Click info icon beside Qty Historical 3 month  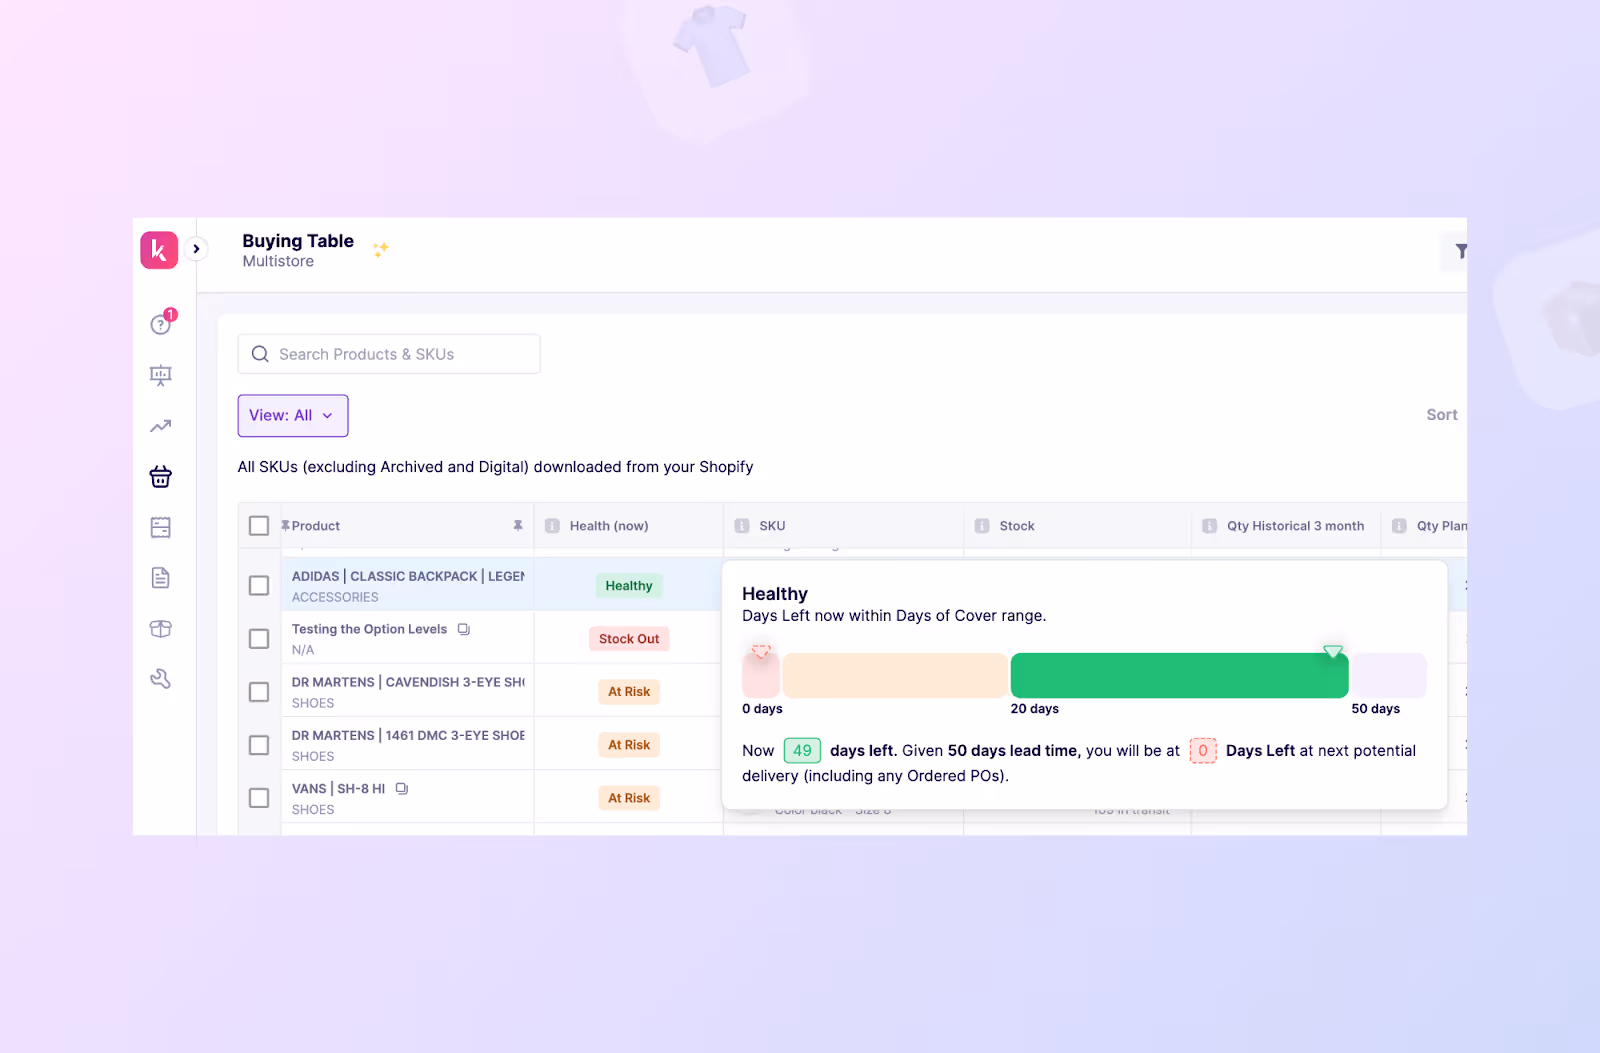(x=1210, y=526)
